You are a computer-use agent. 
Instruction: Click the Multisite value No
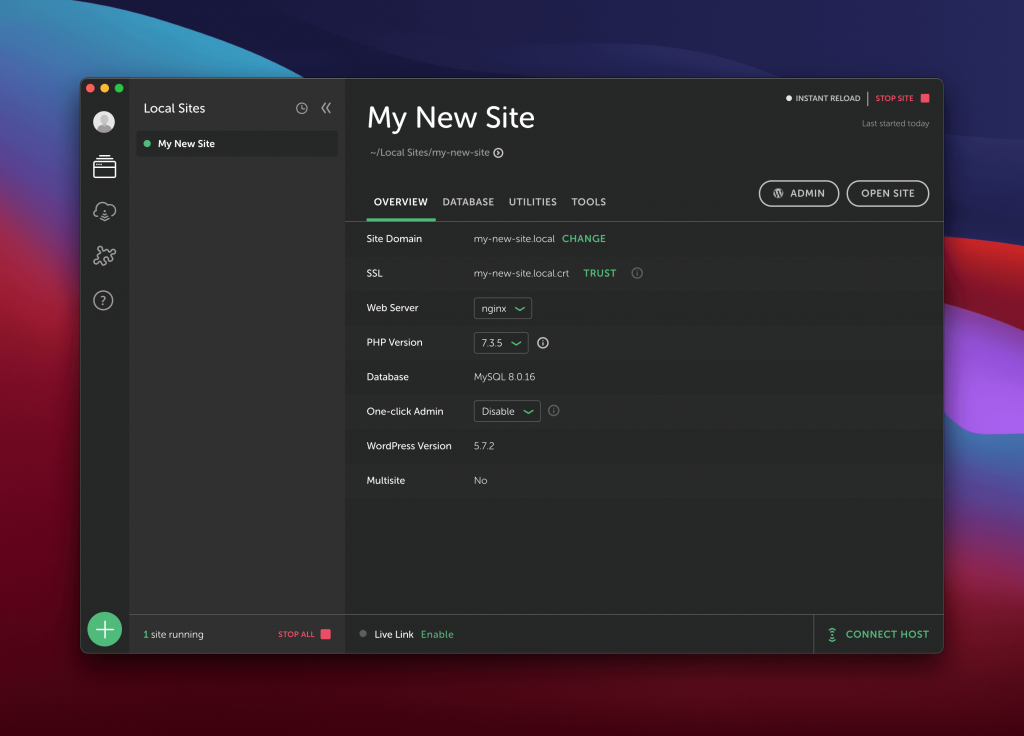coord(481,481)
